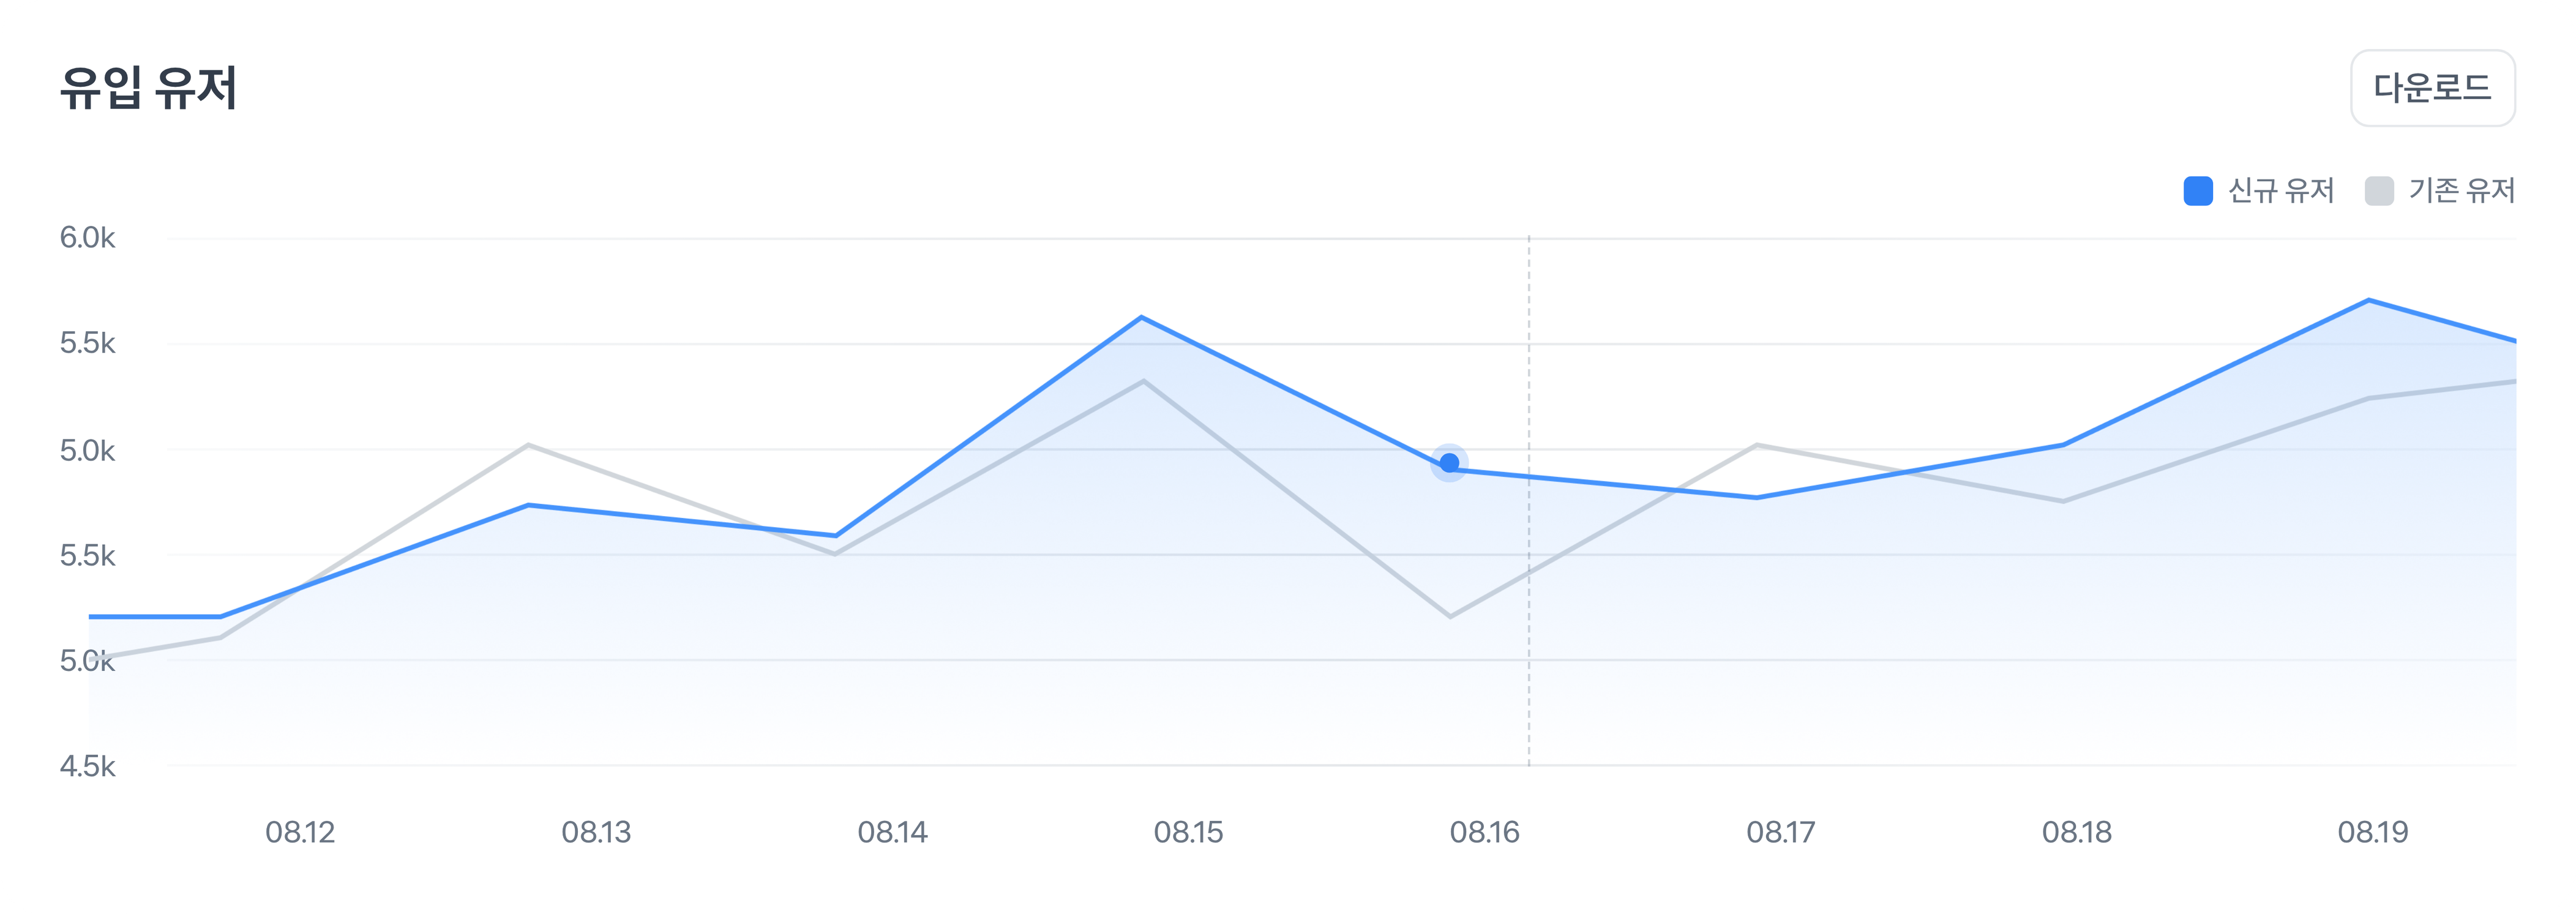The height and width of the screenshot is (914, 2576).
Task: Select the 08.17 x-axis label
Action: [x=1780, y=832]
